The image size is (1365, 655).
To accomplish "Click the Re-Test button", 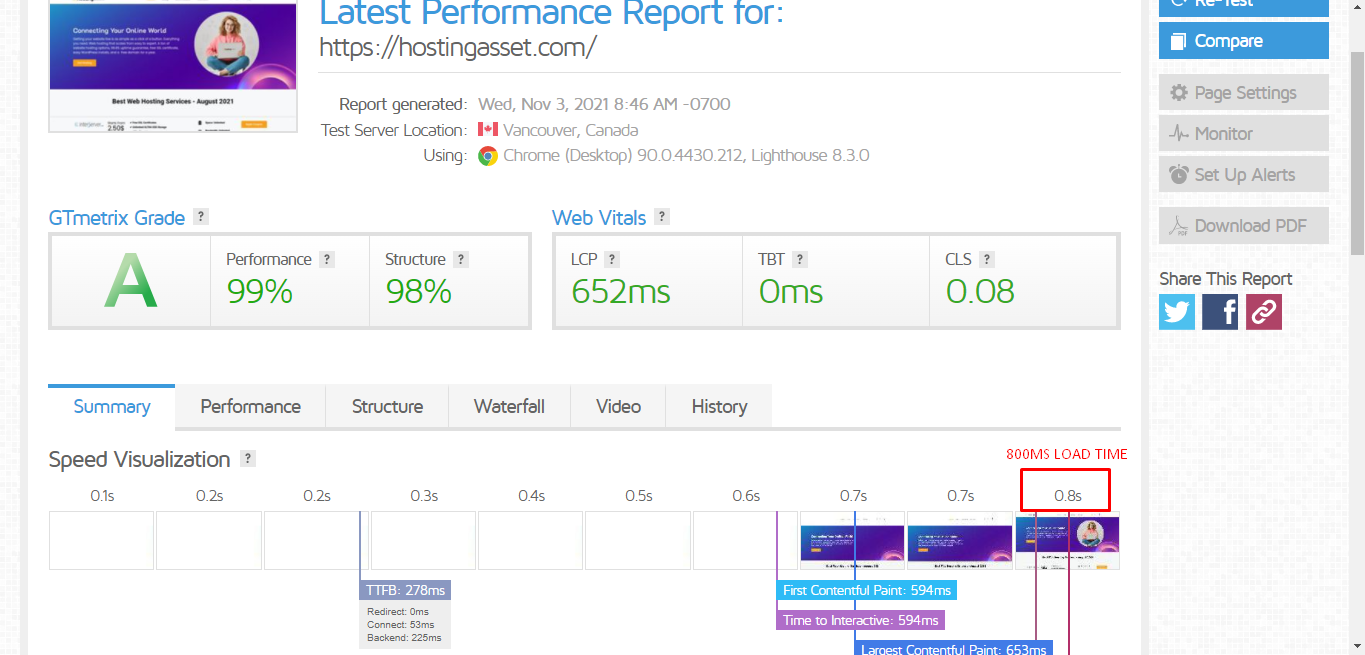I will [x=1244, y=6].
